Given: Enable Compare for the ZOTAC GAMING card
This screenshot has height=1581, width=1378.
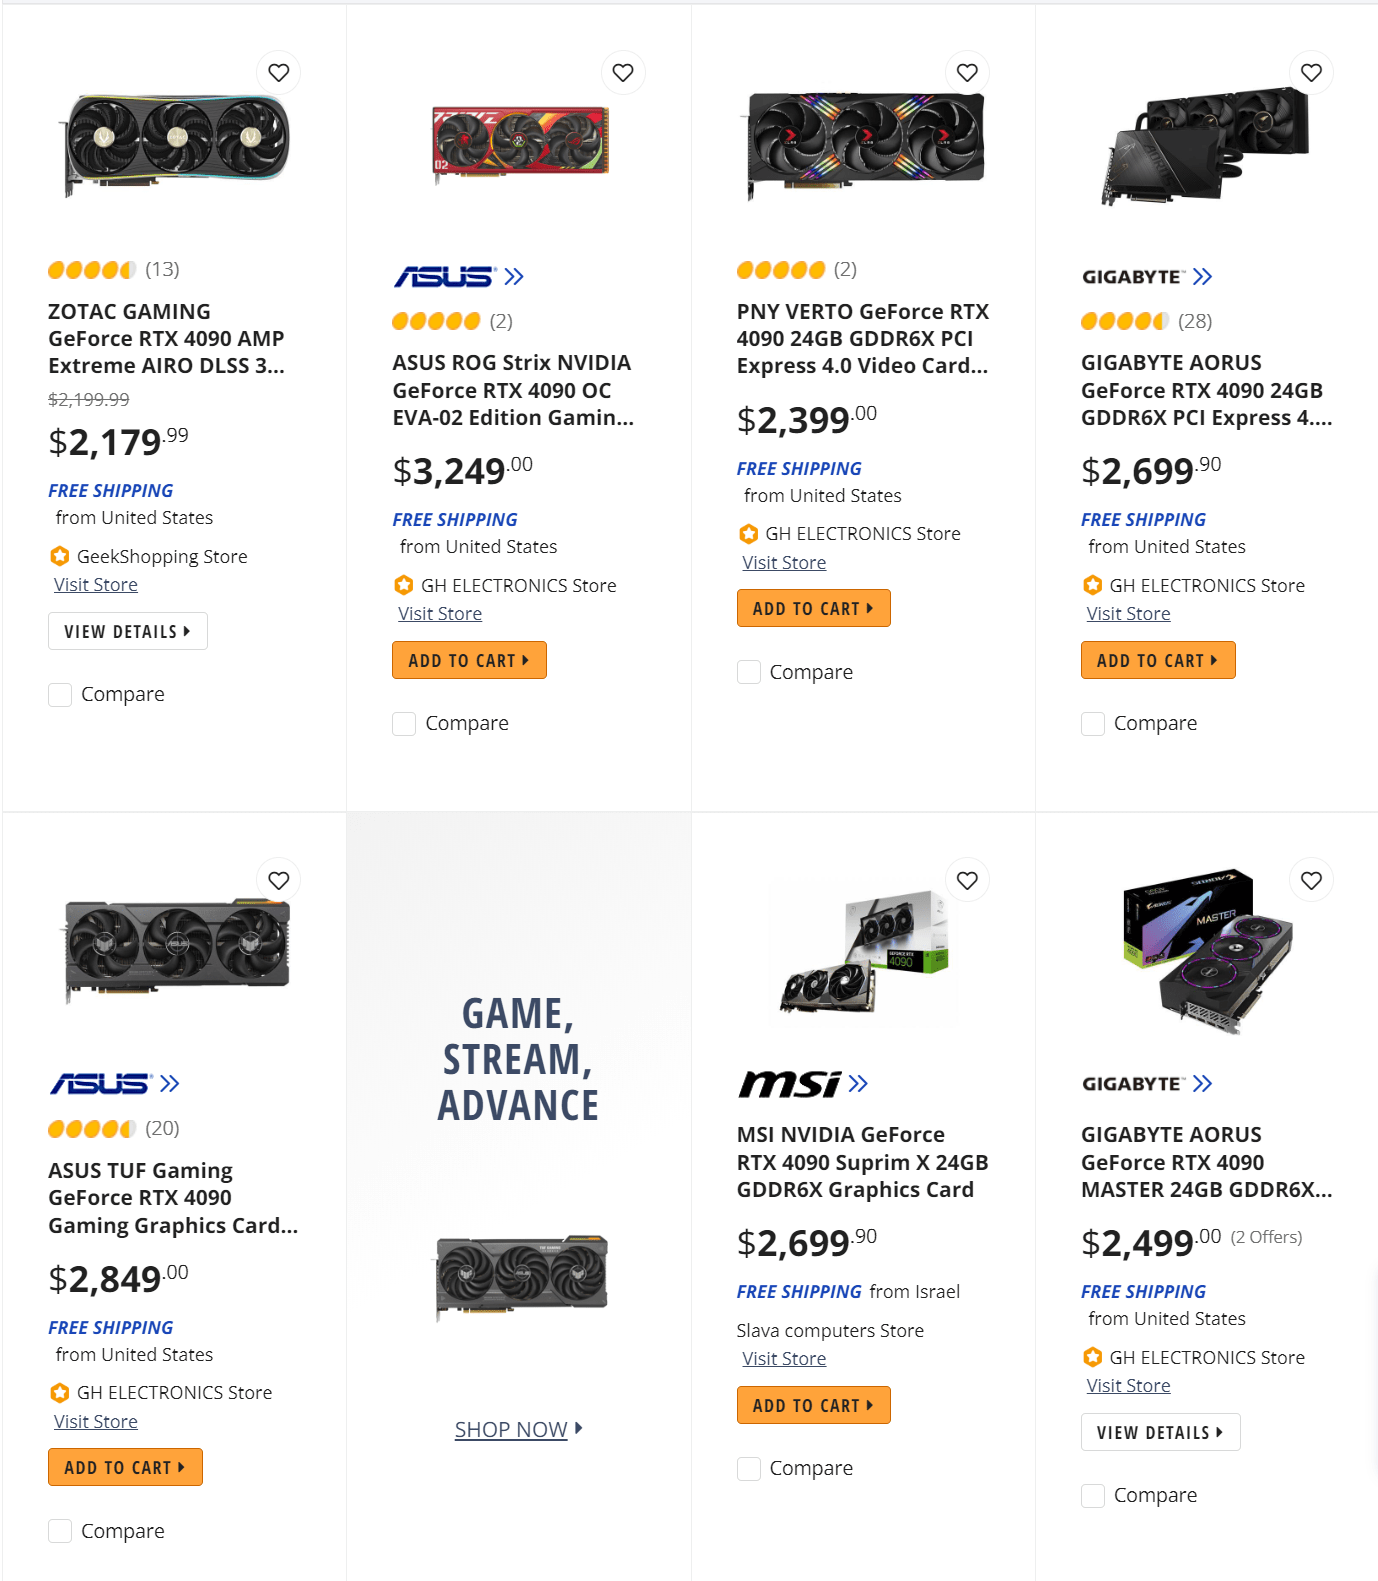Looking at the screenshot, I should (x=60, y=693).
